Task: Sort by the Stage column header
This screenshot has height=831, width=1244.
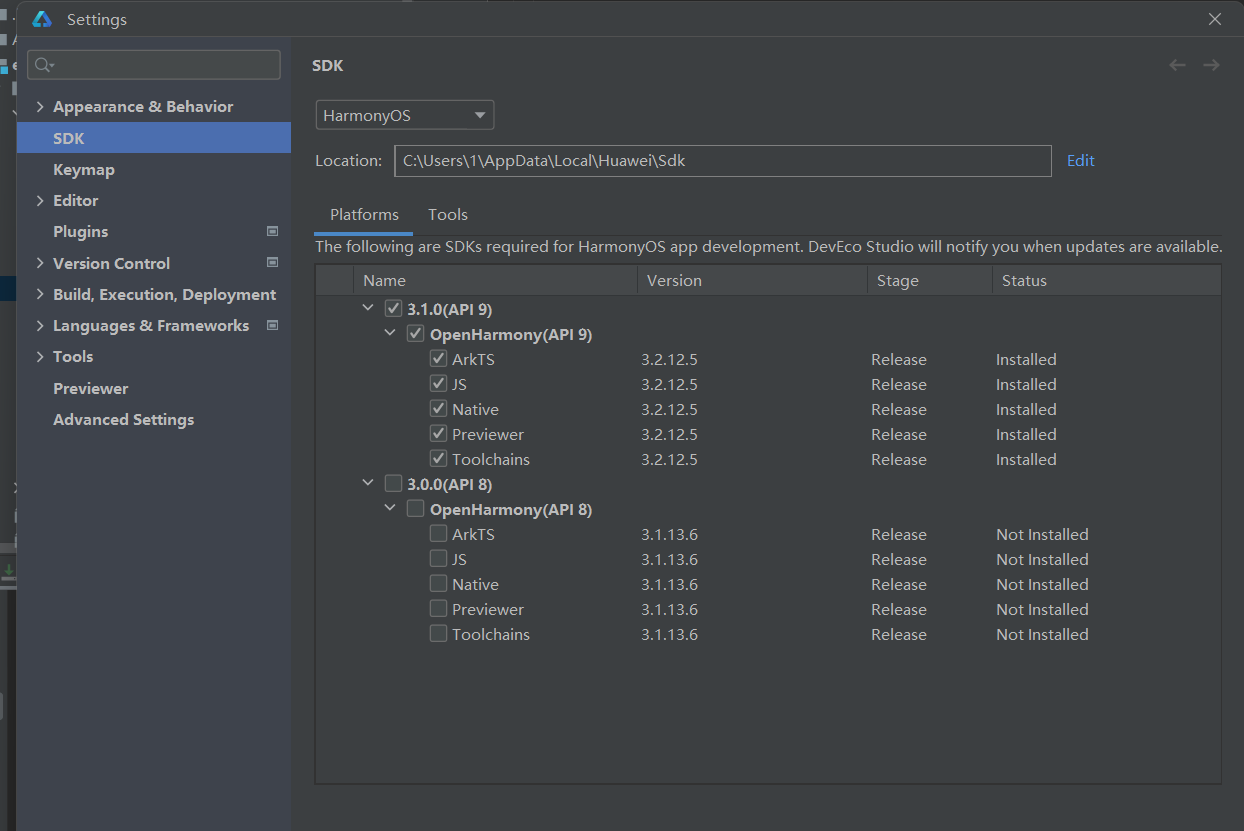Action: (930, 280)
